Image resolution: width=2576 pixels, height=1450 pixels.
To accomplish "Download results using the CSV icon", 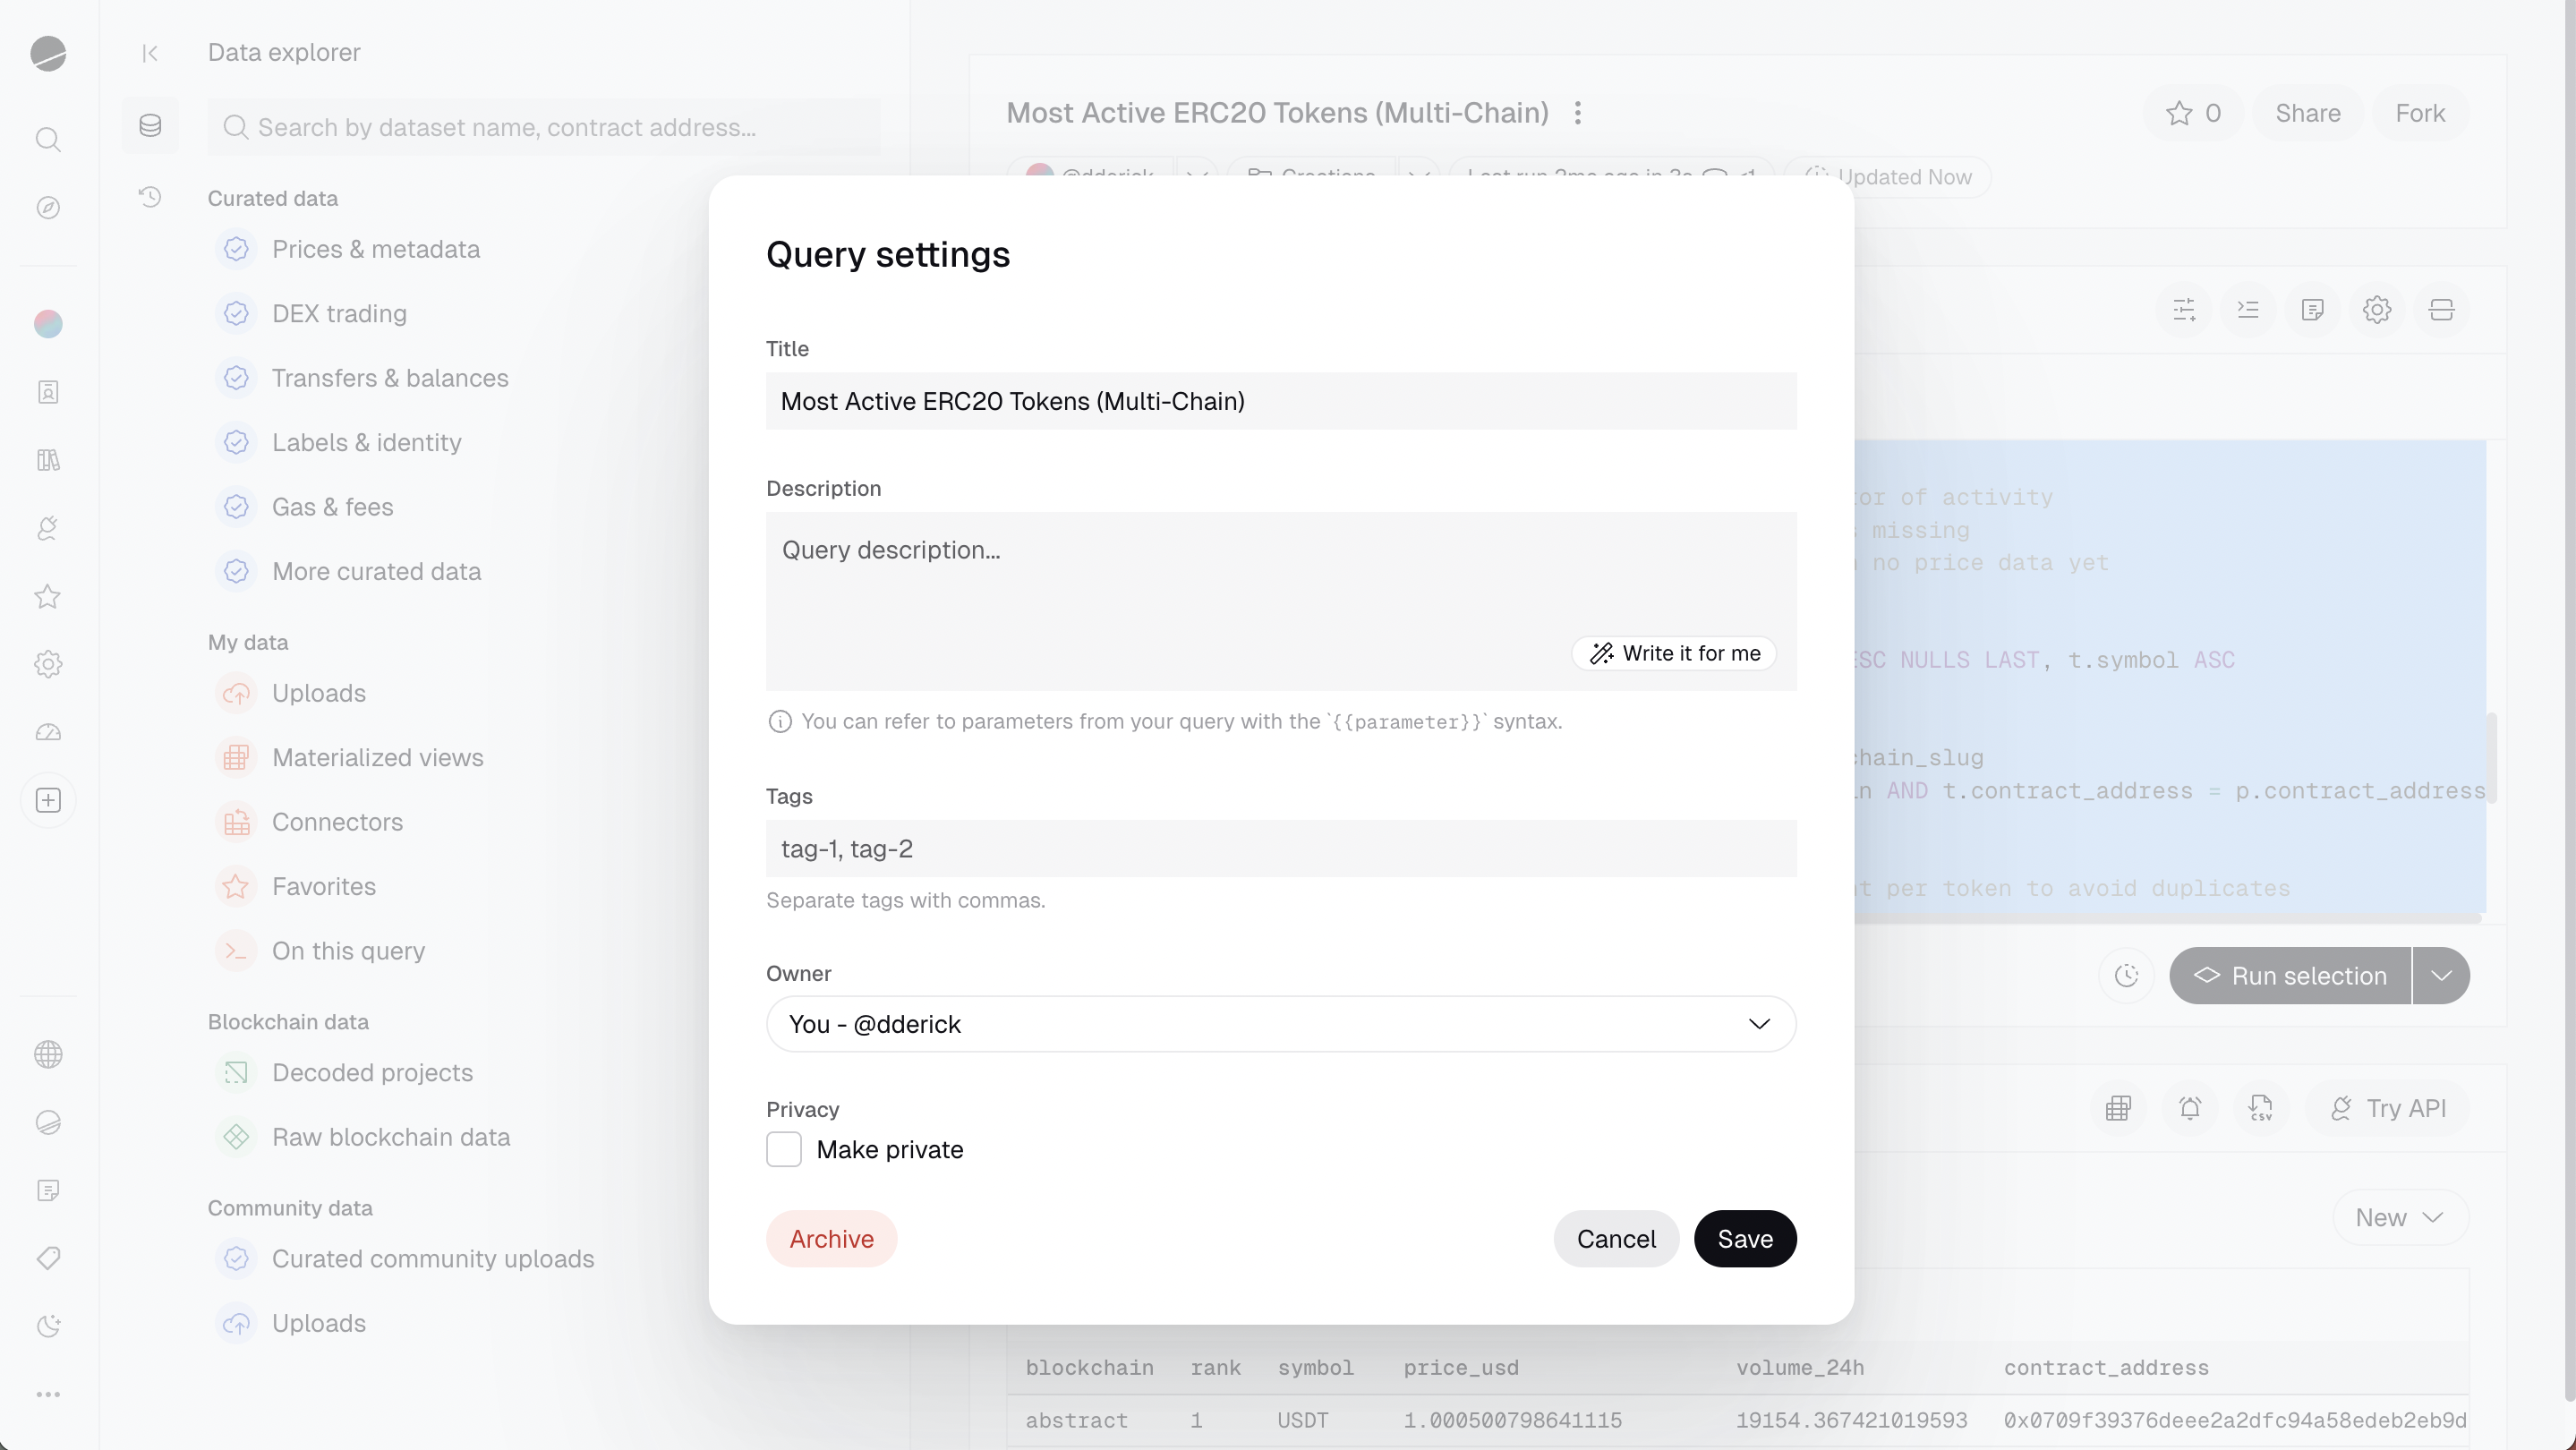I will click(2260, 1108).
